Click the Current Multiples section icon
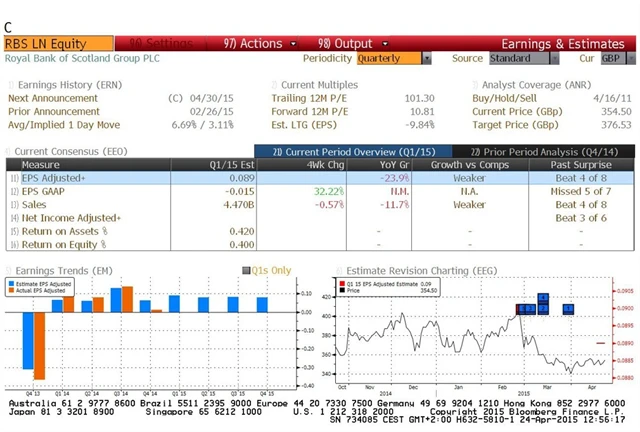Image resolution: width=640 pixels, height=432 pixels. point(274,85)
